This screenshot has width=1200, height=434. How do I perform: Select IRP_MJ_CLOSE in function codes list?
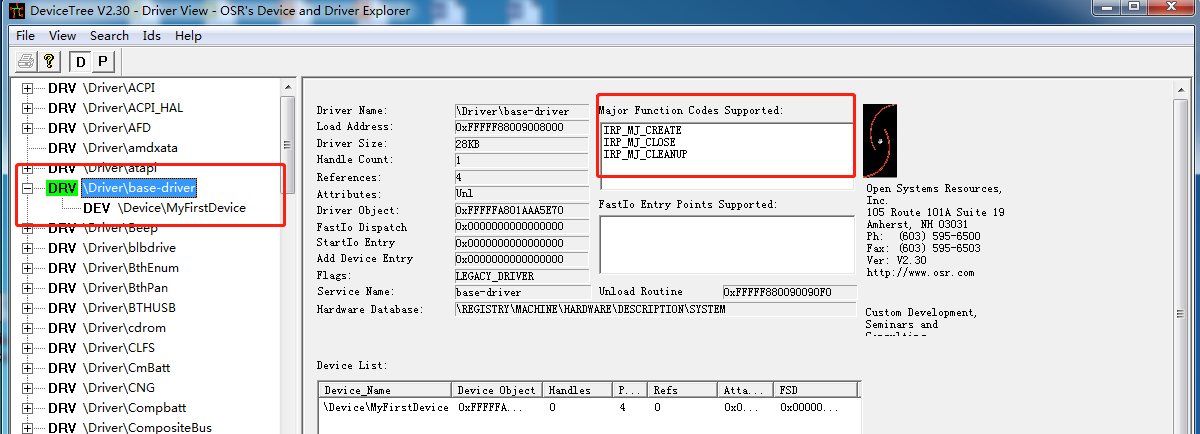tap(639, 142)
